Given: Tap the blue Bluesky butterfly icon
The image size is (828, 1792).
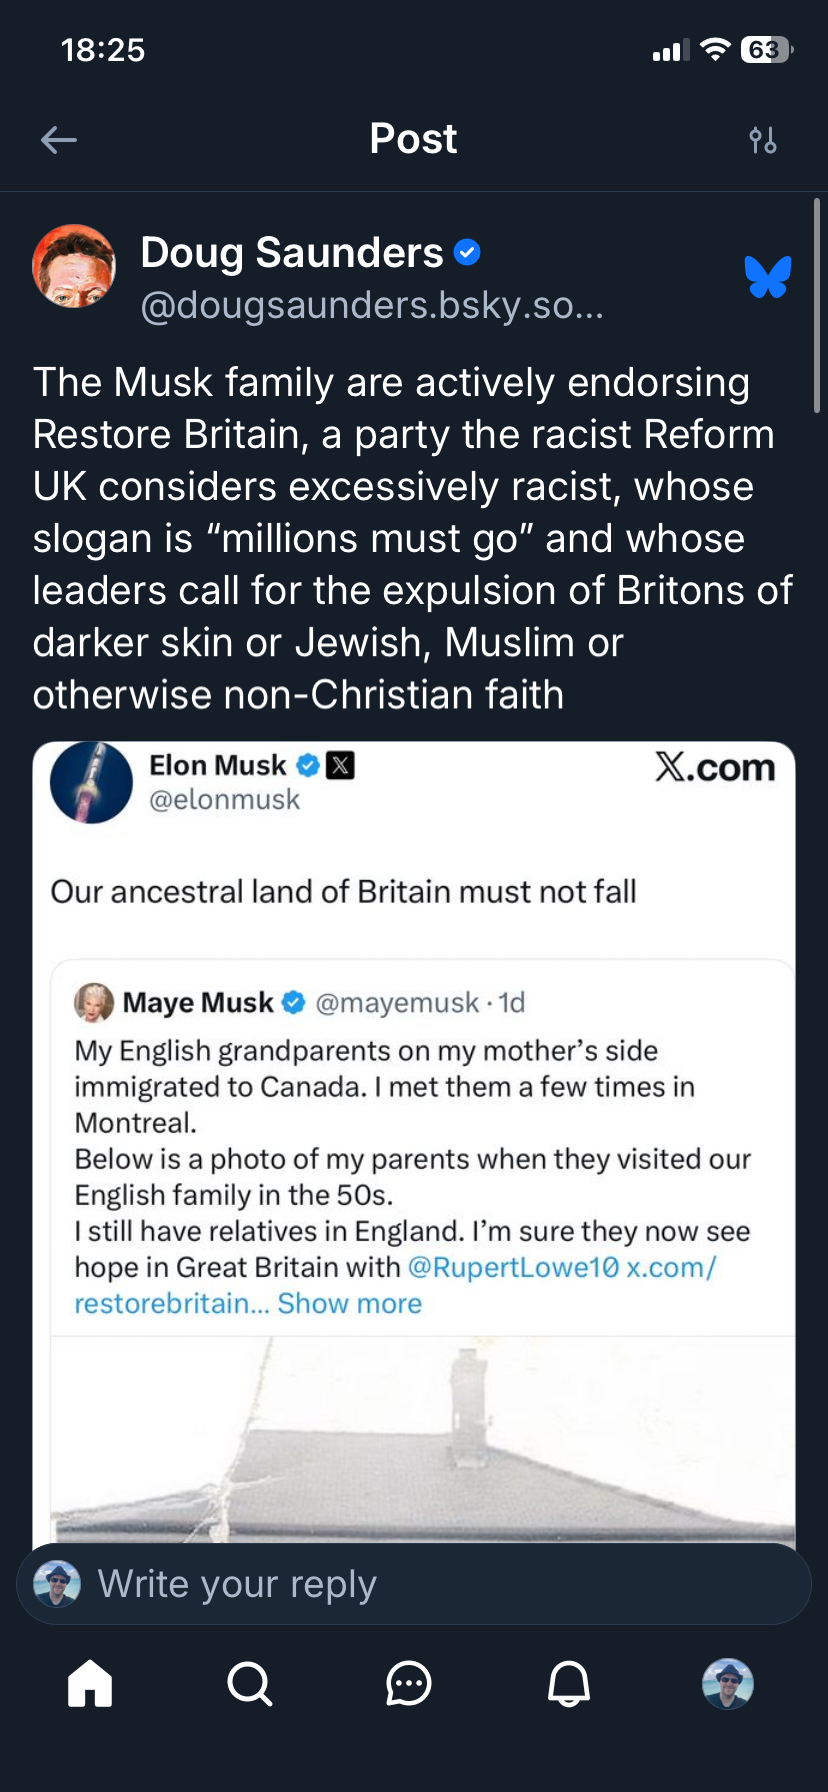Looking at the screenshot, I should tap(768, 277).
